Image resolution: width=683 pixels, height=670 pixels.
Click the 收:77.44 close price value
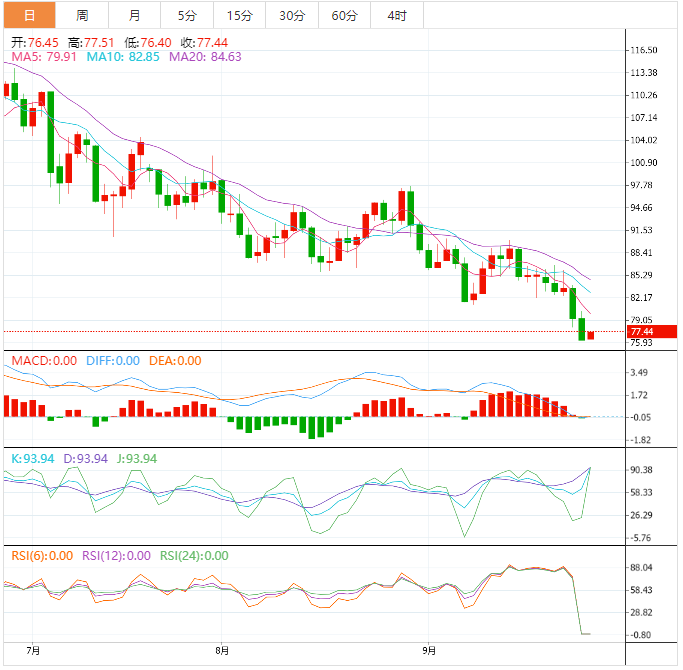204,43
